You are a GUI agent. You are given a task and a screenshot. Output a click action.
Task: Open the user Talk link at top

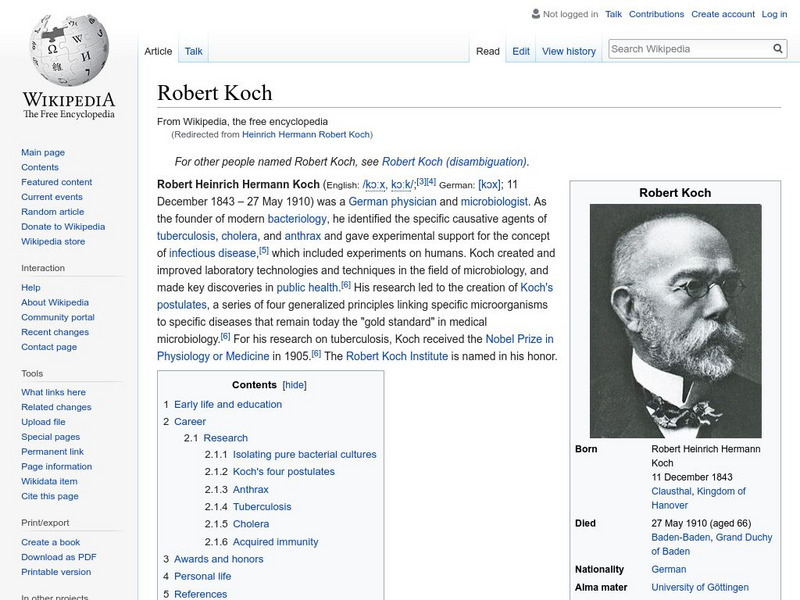tap(613, 14)
